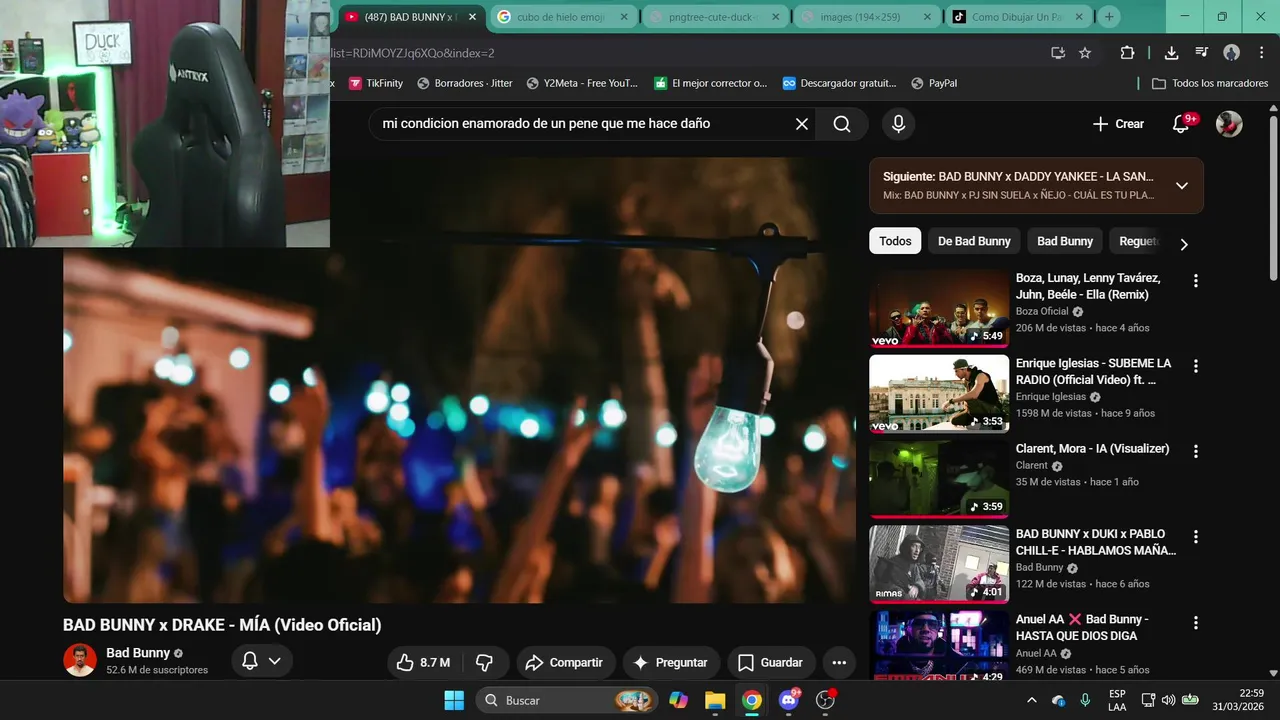Screen dimensions: 1280x720
Task: Open the Bad Bunny channel avatar
Action: click(x=80, y=660)
